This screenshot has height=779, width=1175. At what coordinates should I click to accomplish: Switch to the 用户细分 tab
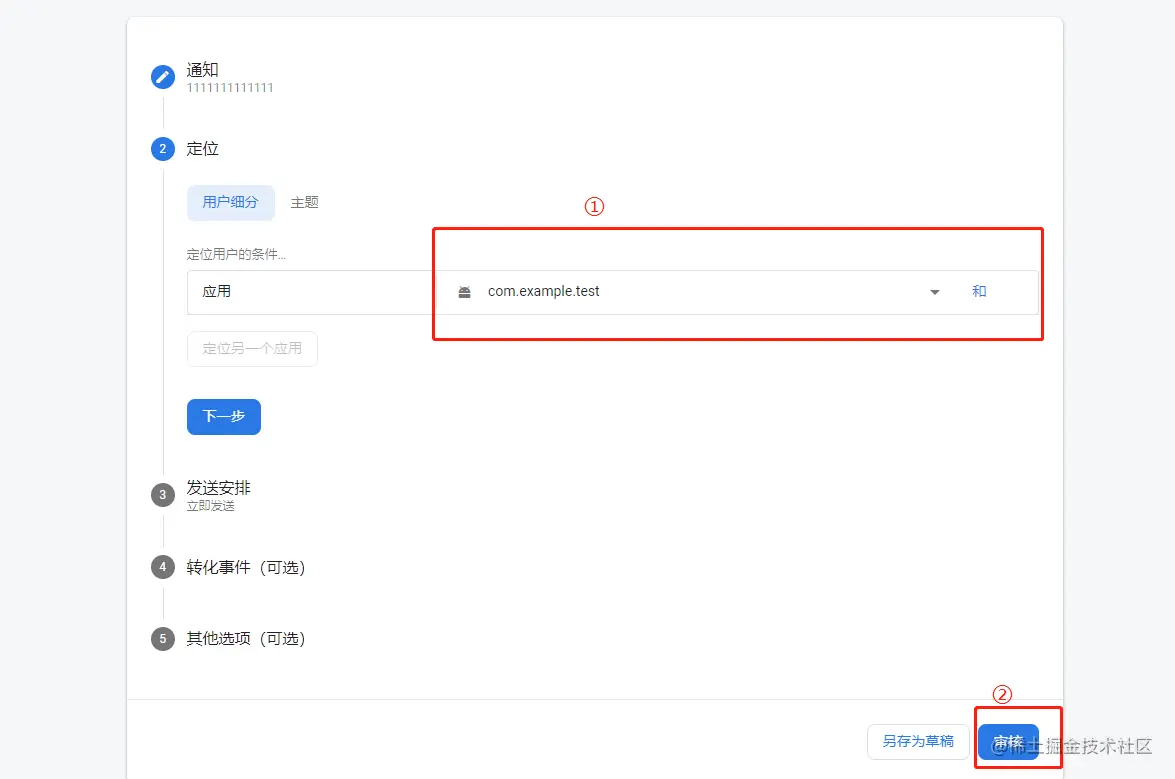[x=230, y=202]
